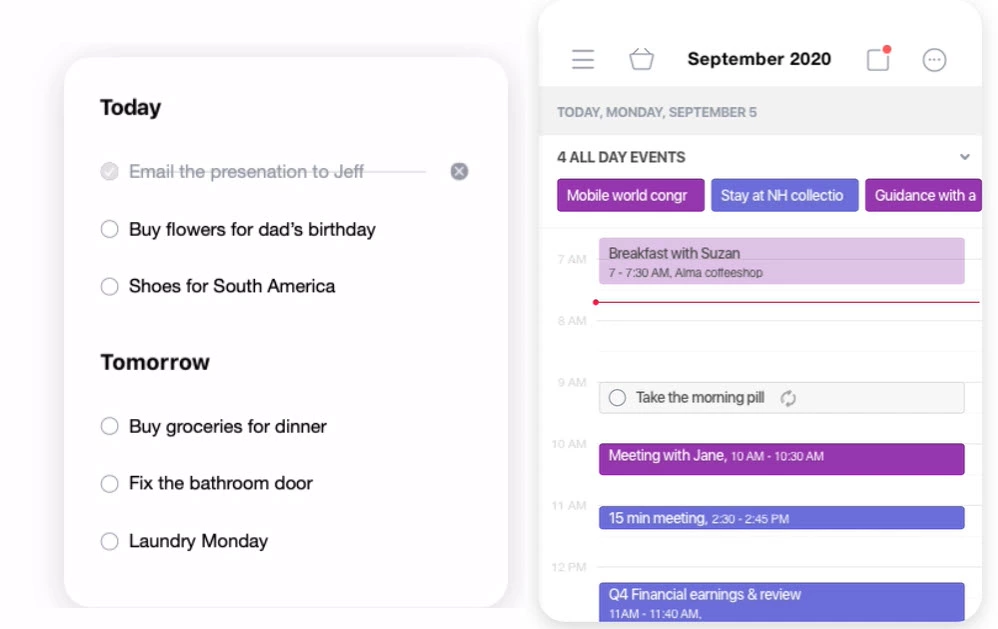Click the red current-time indicator dot
Image resolution: width=998 pixels, height=629 pixels.
tap(596, 302)
